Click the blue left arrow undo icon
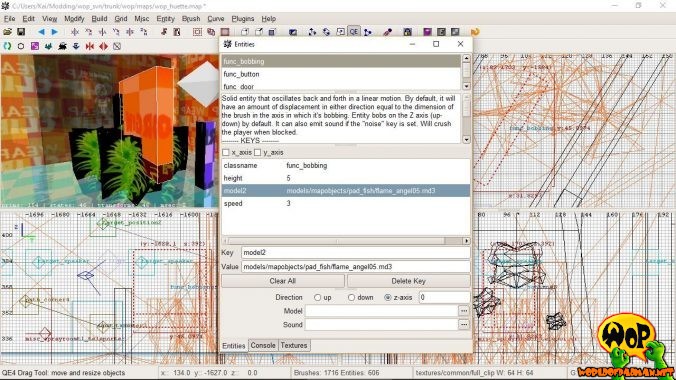The height and width of the screenshot is (380, 676). pos(41,32)
